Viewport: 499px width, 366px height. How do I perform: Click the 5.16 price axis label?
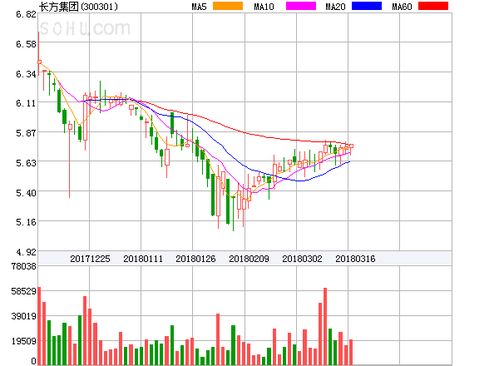coord(26,222)
